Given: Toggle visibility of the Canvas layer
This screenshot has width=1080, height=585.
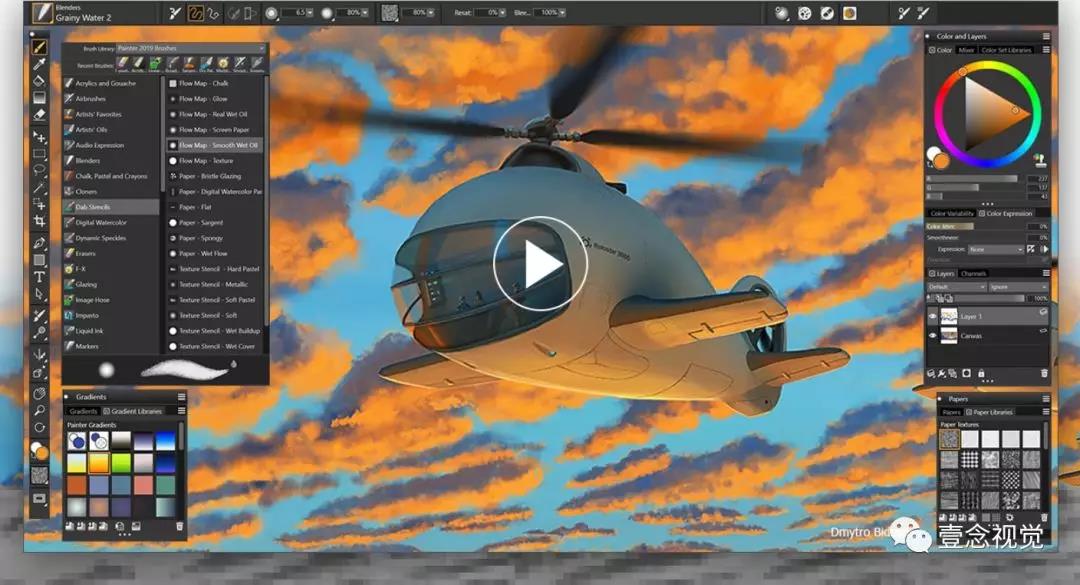Looking at the screenshot, I should [x=933, y=336].
